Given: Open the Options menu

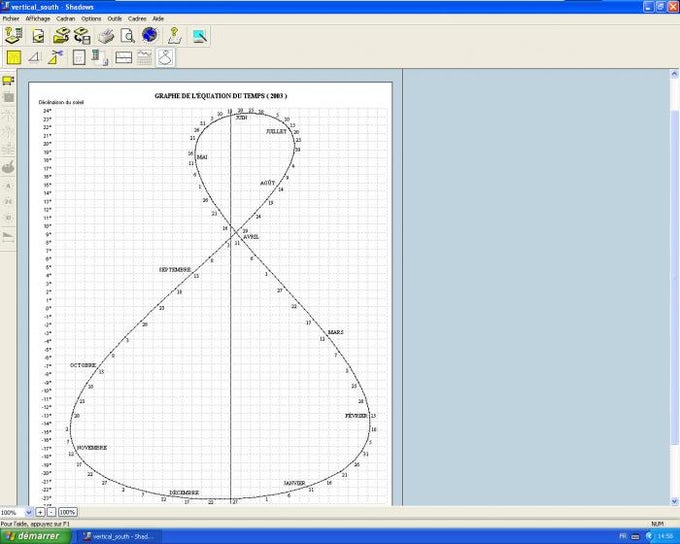Looking at the screenshot, I should point(91,19).
